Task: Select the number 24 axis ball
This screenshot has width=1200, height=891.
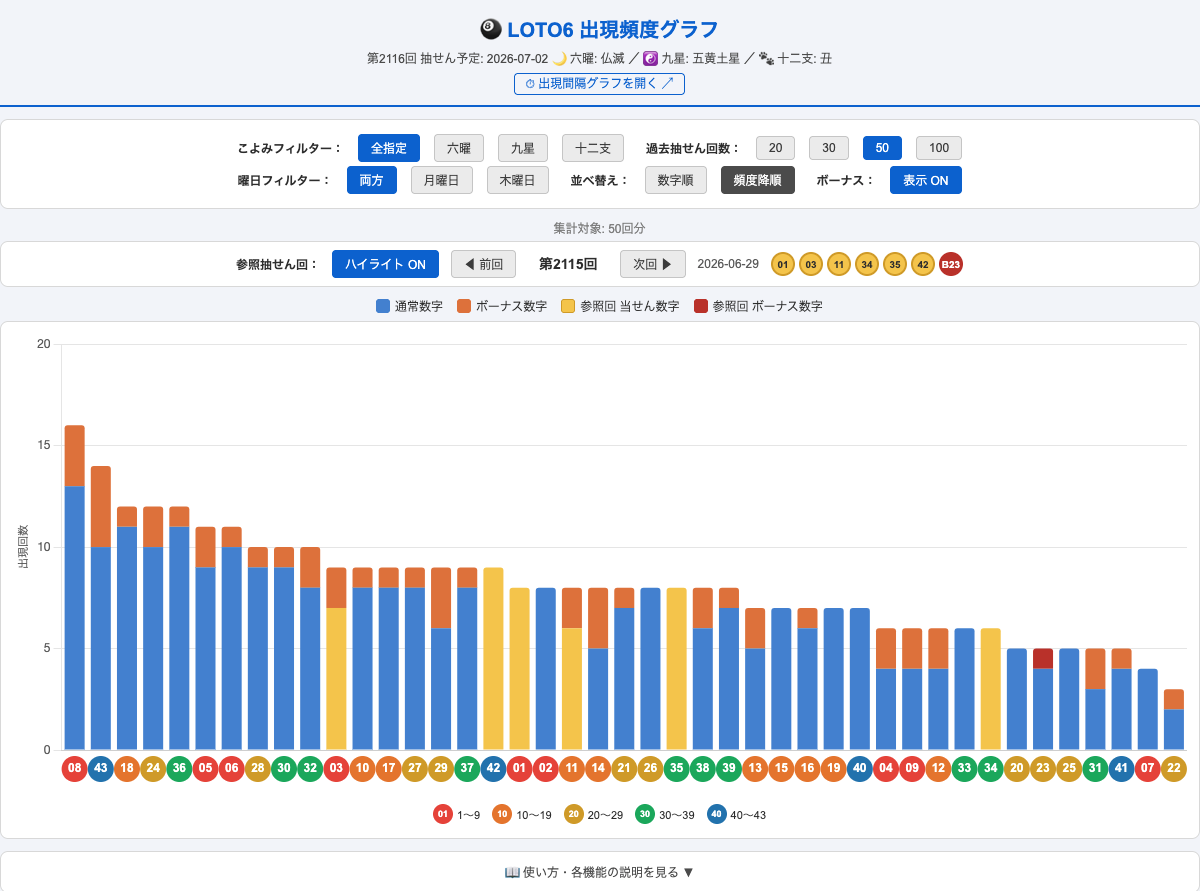Action: coord(153,769)
